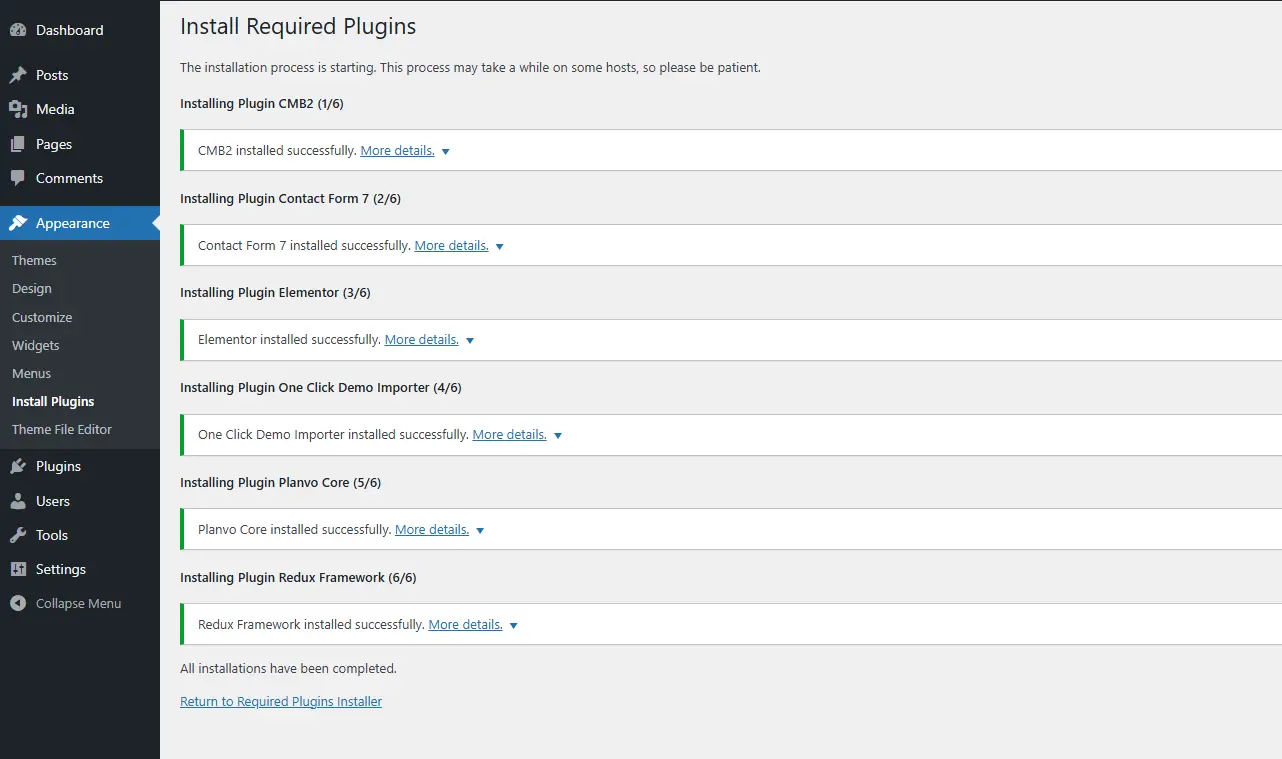Click the Tools wrench icon
The image size is (1282, 759).
[18, 535]
